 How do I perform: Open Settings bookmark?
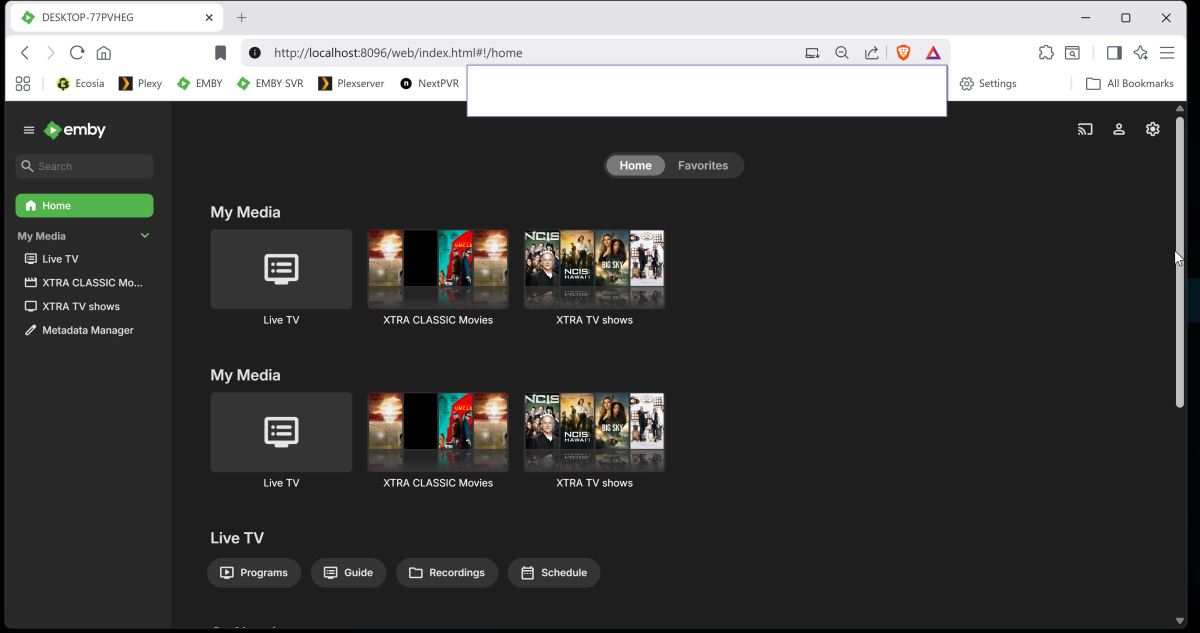[x=988, y=84]
